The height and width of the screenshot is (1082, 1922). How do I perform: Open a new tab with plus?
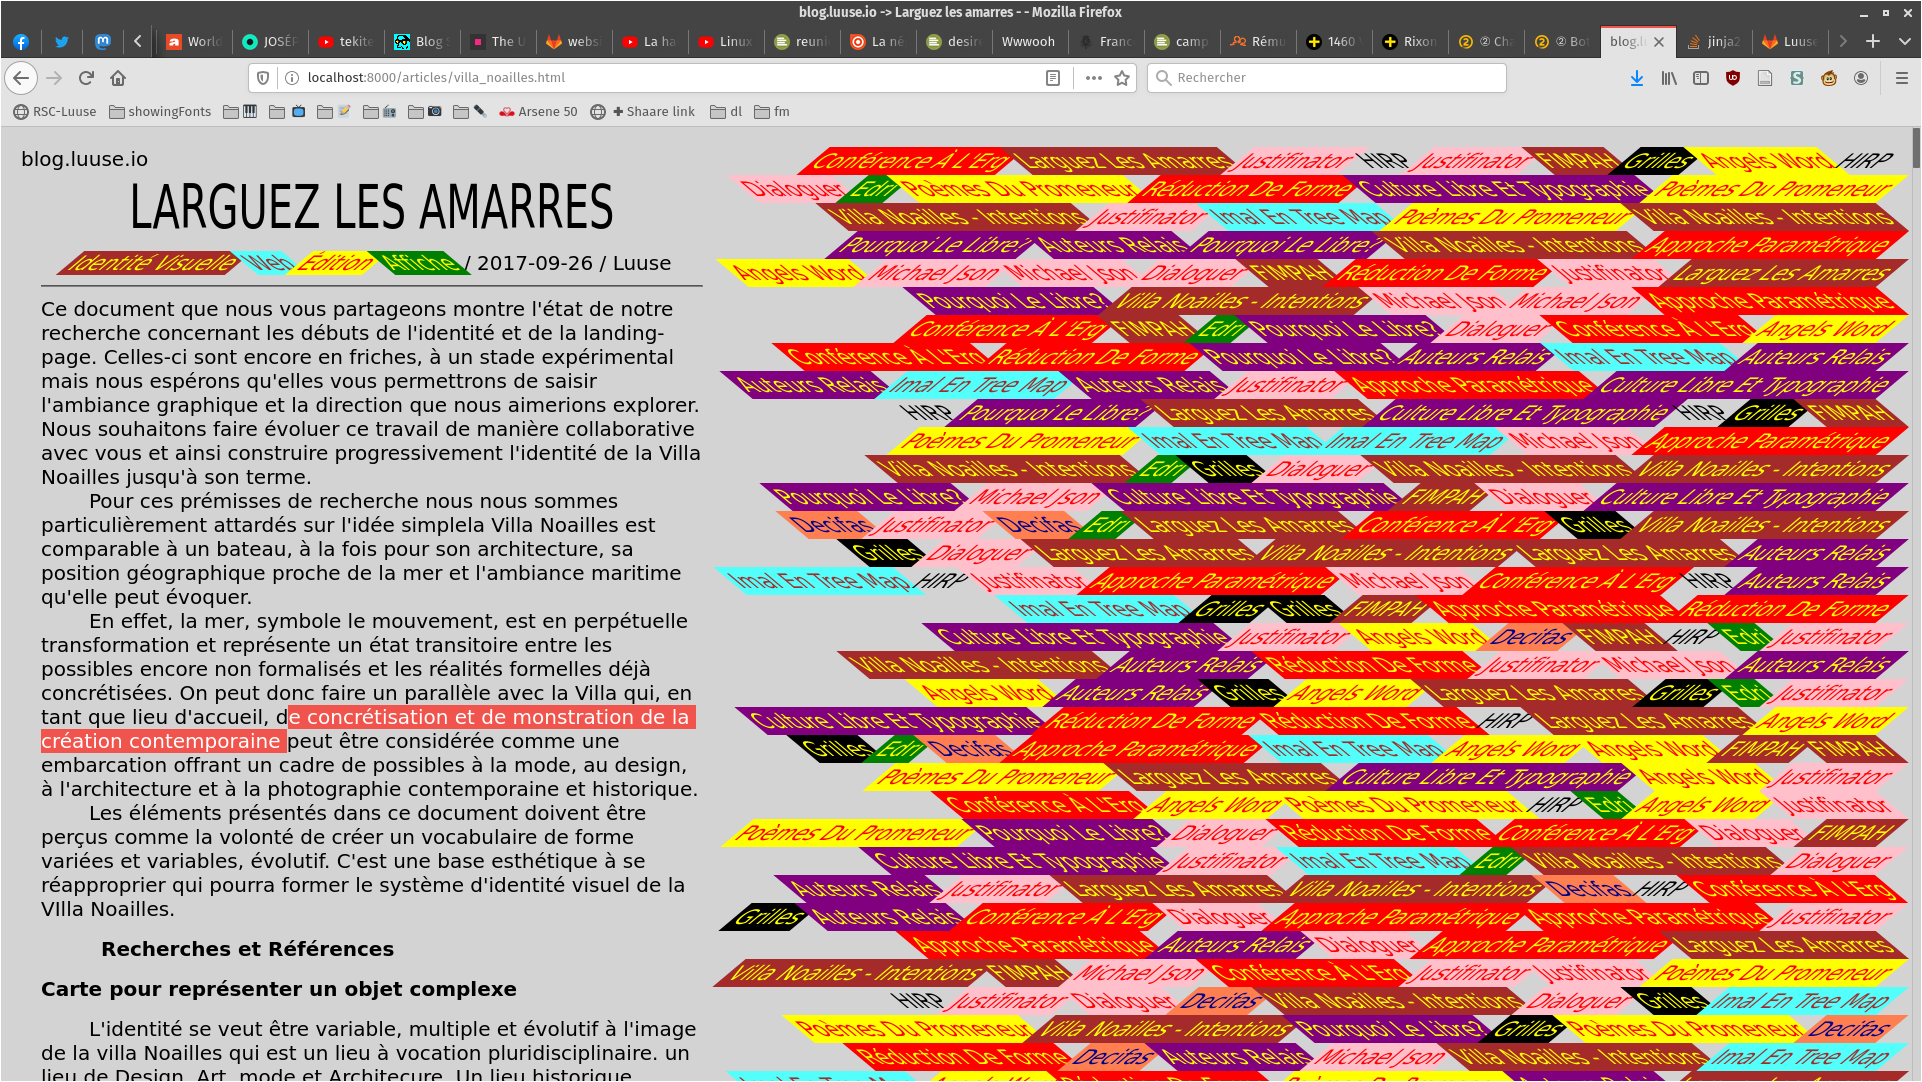tap(1873, 41)
